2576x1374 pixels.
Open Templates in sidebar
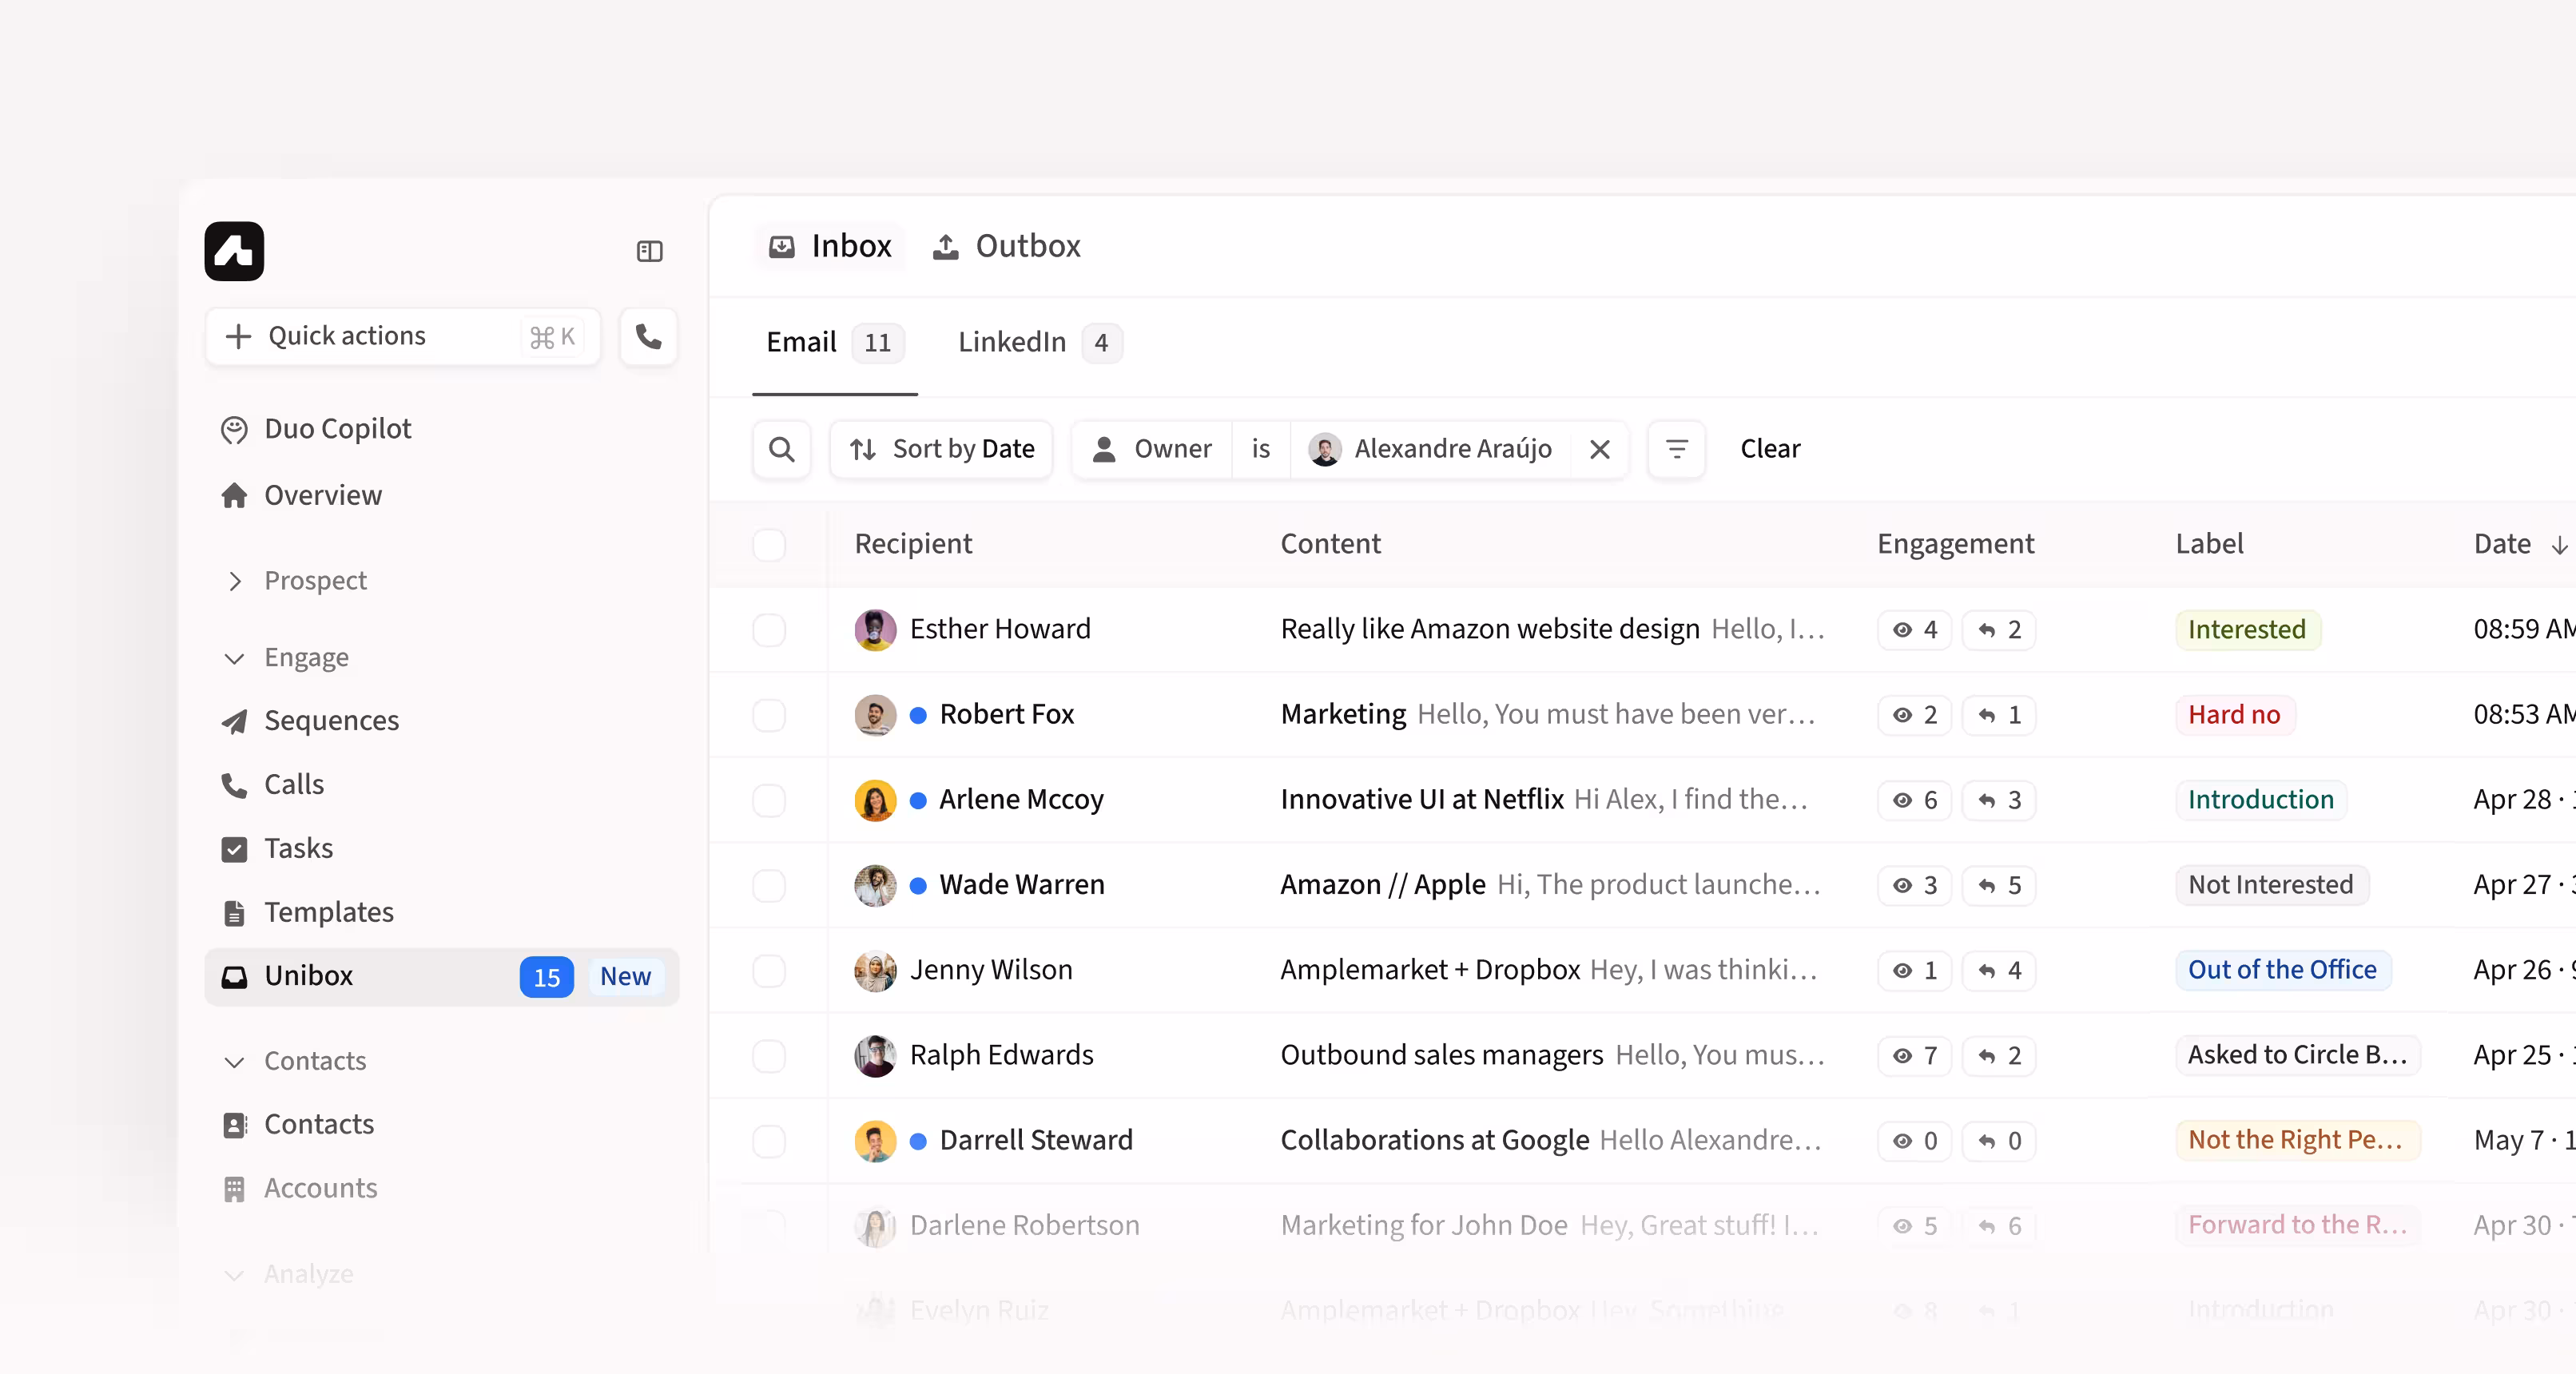pos(307,912)
